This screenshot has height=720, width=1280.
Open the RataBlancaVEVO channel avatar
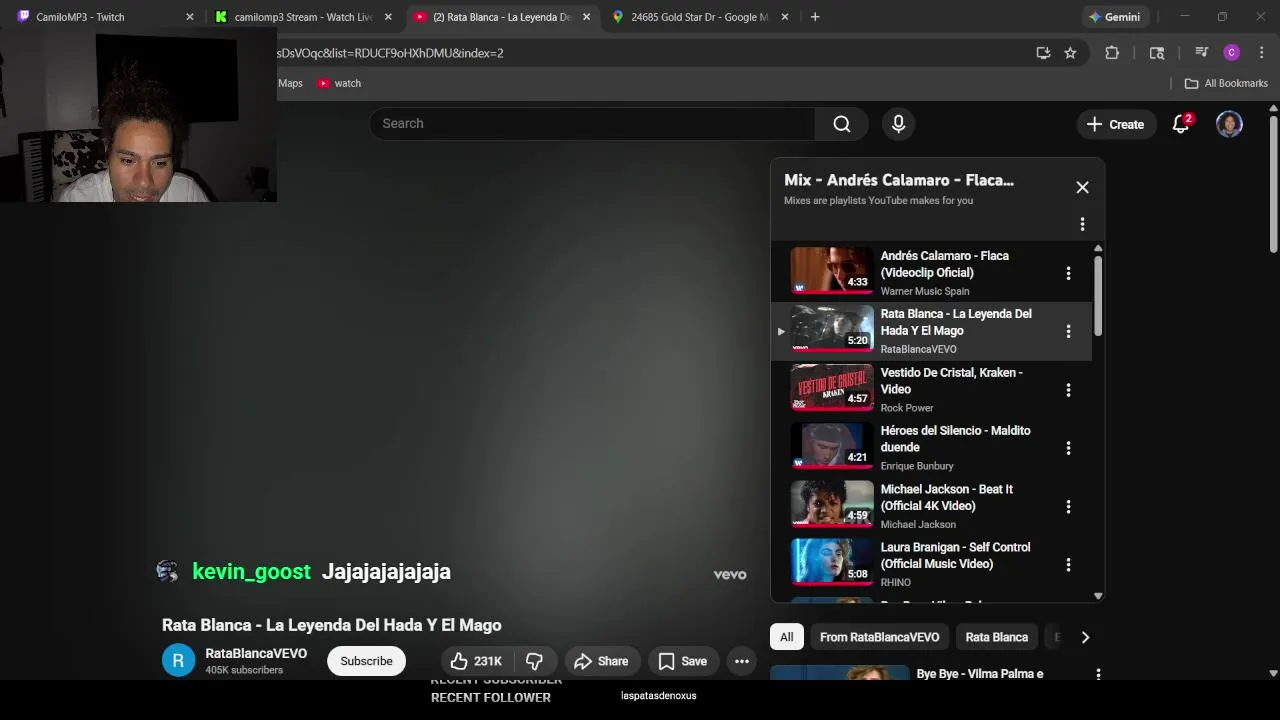coord(179,660)
